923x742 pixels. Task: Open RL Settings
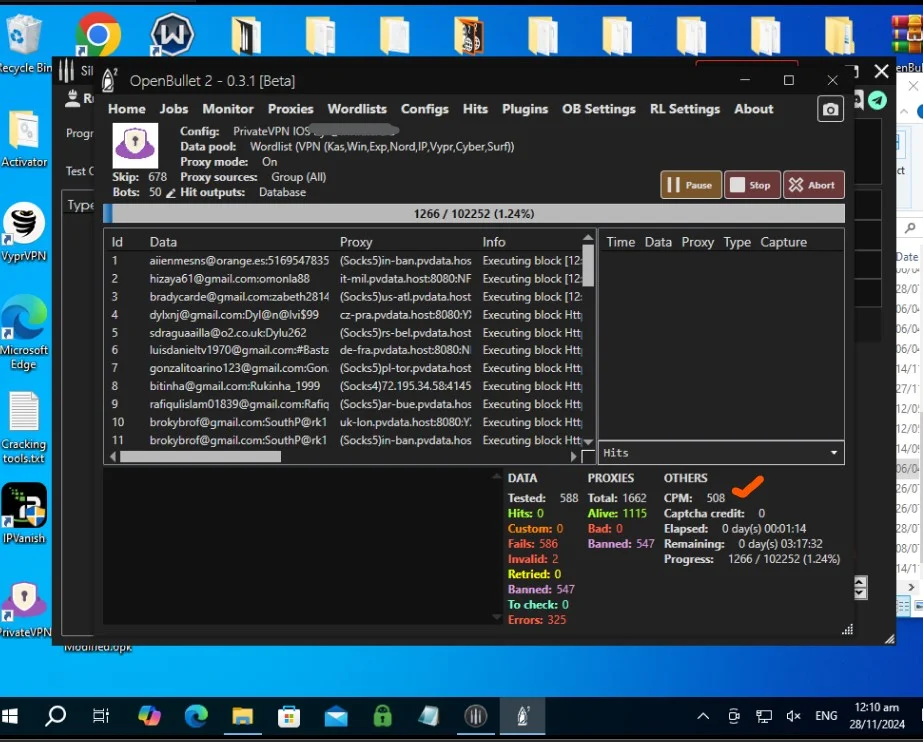point(685,109)
